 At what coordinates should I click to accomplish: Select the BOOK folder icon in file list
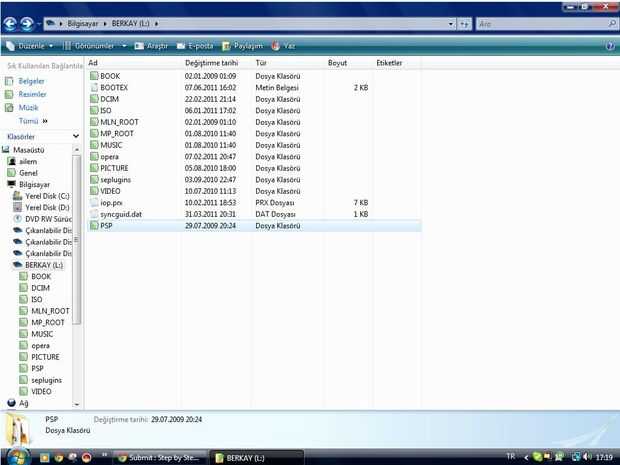pos(94,76)
